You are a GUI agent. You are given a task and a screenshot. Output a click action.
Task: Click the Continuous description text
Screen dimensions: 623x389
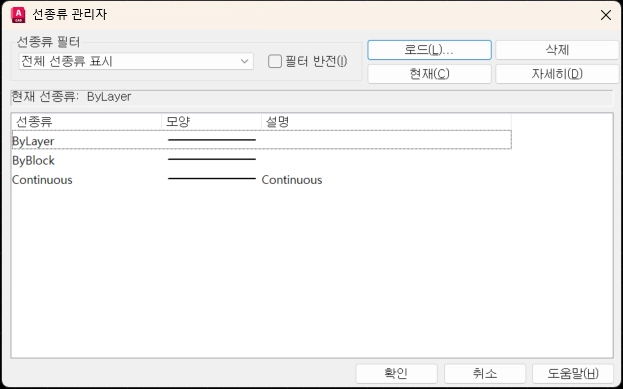292,180
